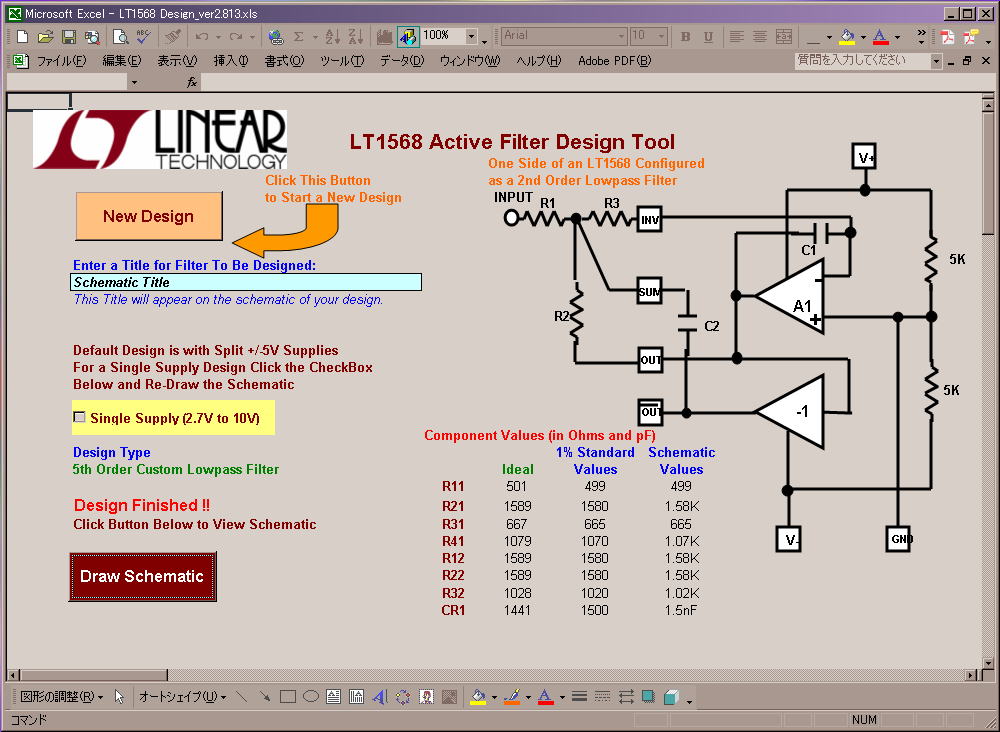Open the Chart Wizard
The image size is (1000, 732).
pos(384,37)
